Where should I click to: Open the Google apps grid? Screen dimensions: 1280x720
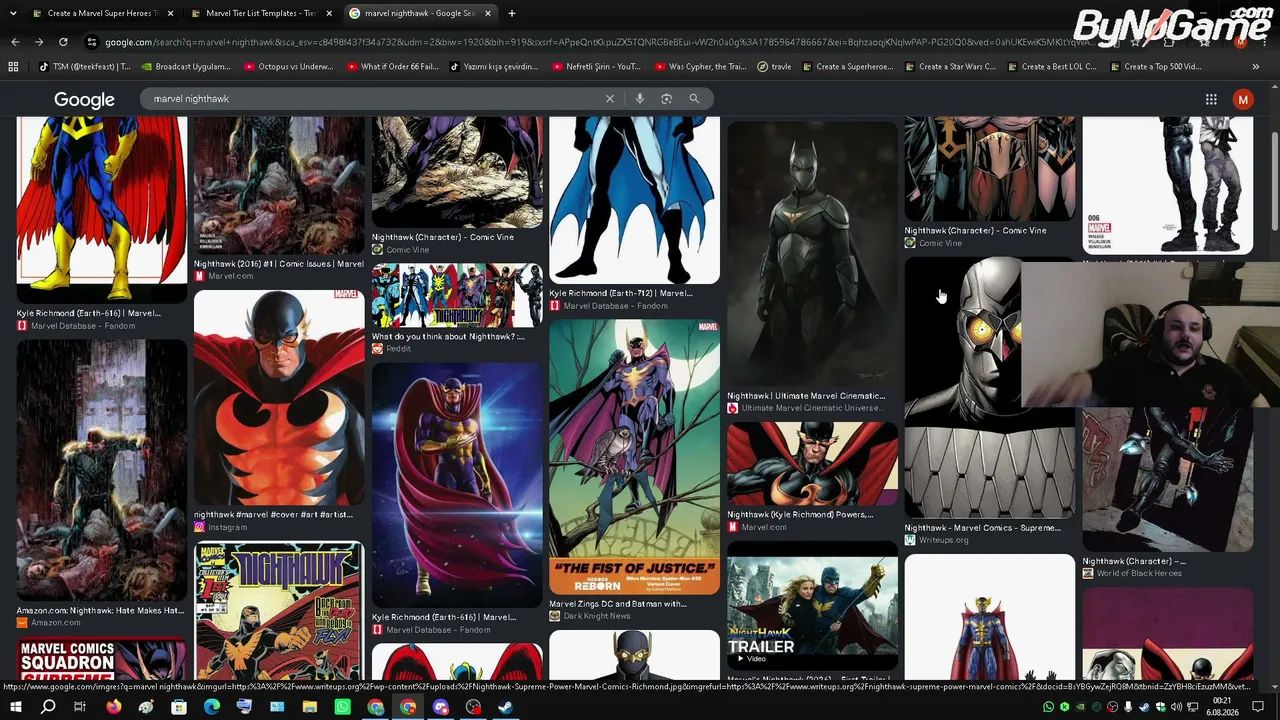[x=1211, y=99]
